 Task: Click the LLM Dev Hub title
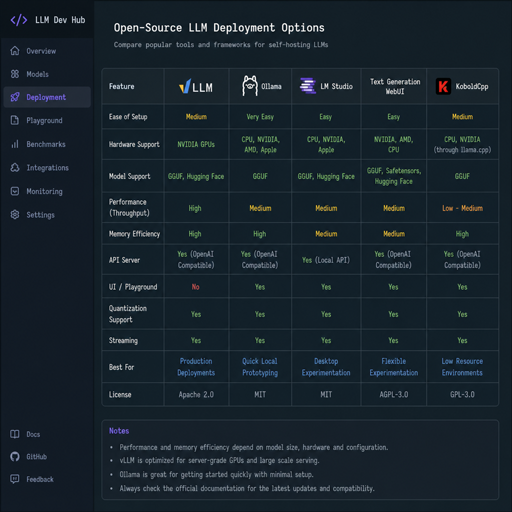[60, 20]
